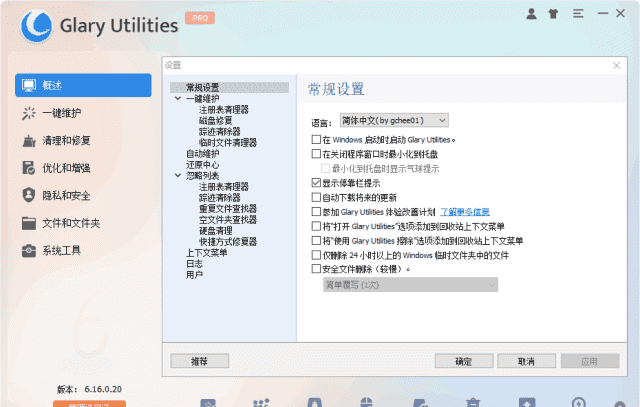Image resolution: width=640 pixels, height=407 pixels.
Task: Collapse the 忽略列表 tree node arrow
Action: pyautogui.click(x=178, y=176)
